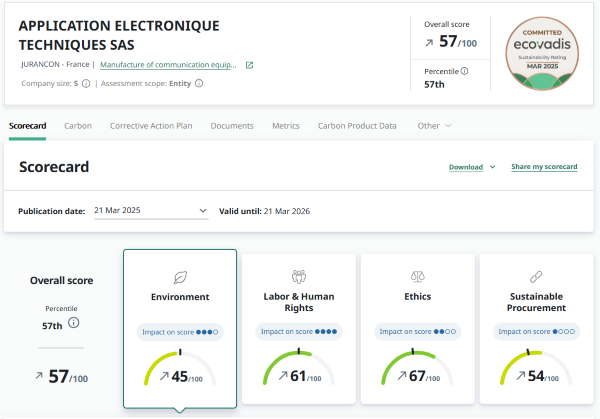Switch to the Documents tab
This screenshot has height=419, width=600.
[x=232, y=126]
